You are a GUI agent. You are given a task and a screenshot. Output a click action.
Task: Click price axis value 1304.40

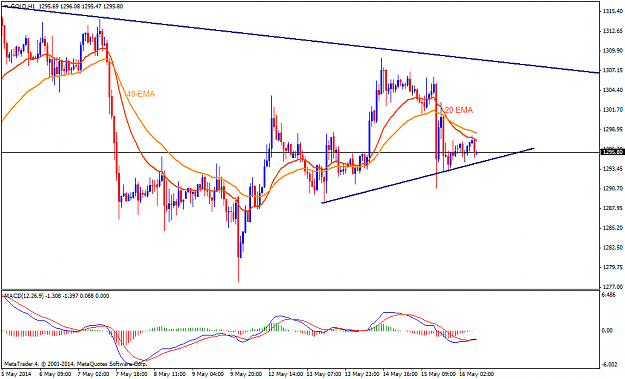coord(613,90)
